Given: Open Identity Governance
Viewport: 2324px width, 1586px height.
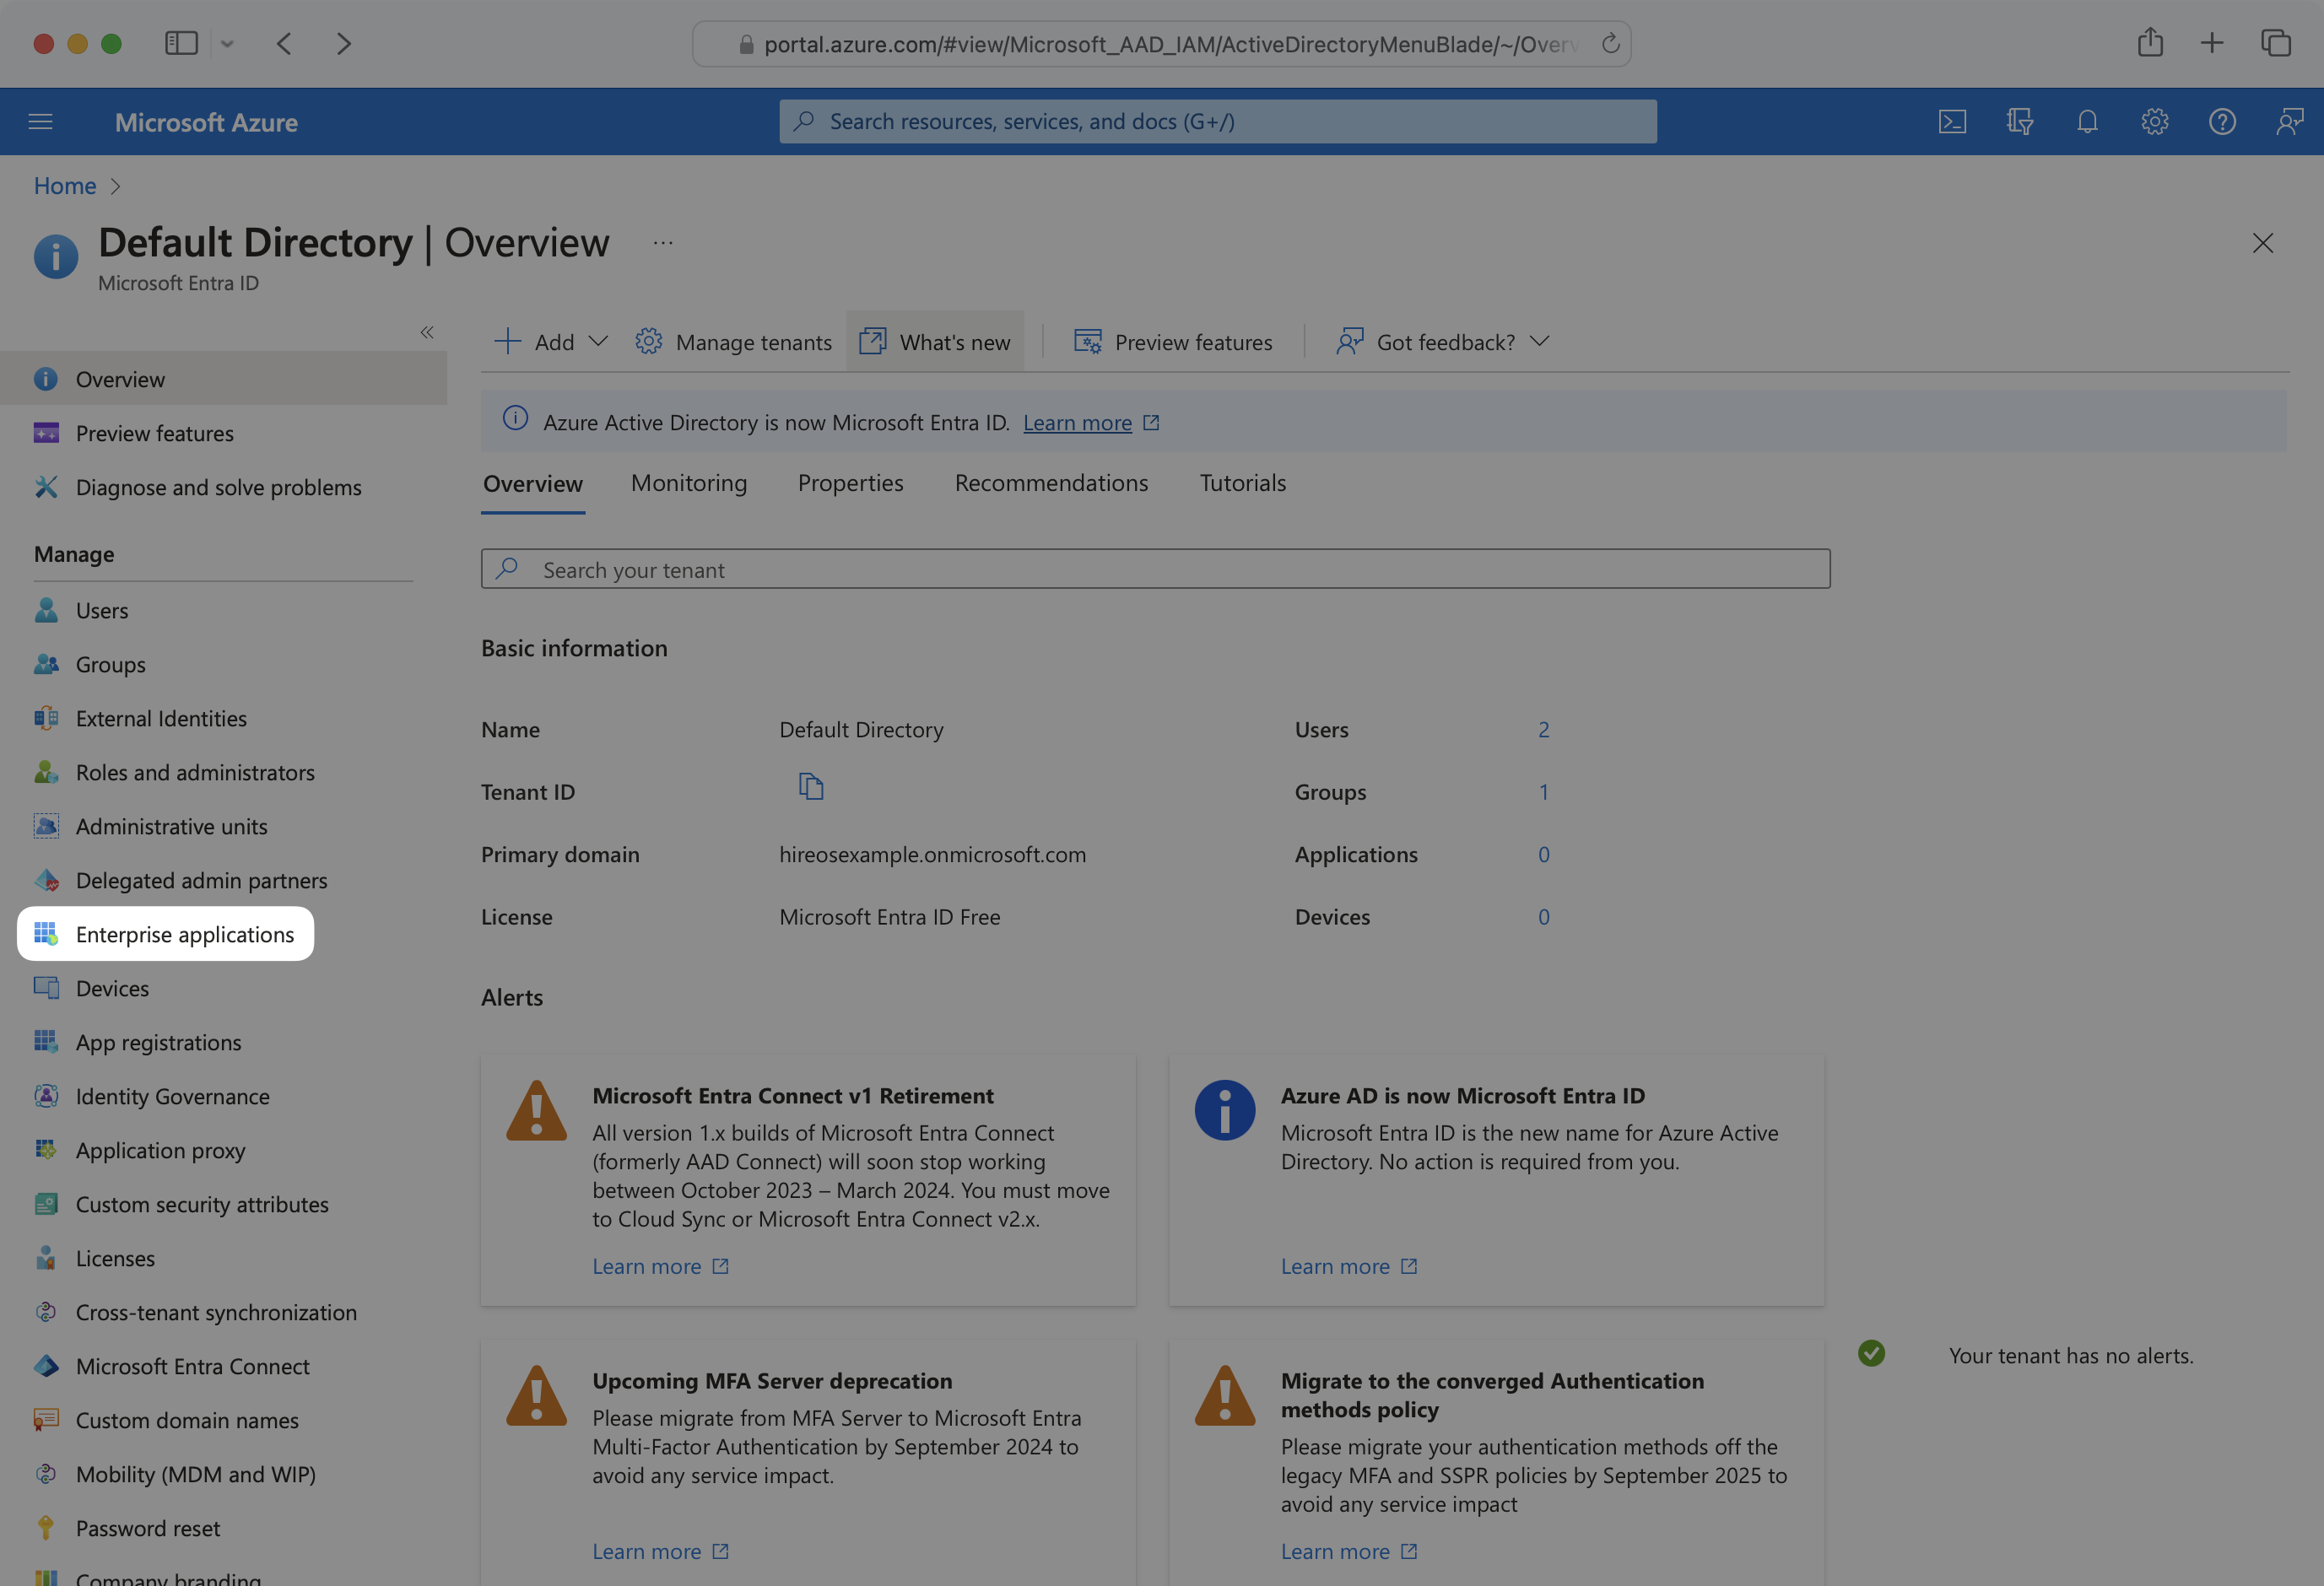Looking at the screenshot, I should 172,1096.
